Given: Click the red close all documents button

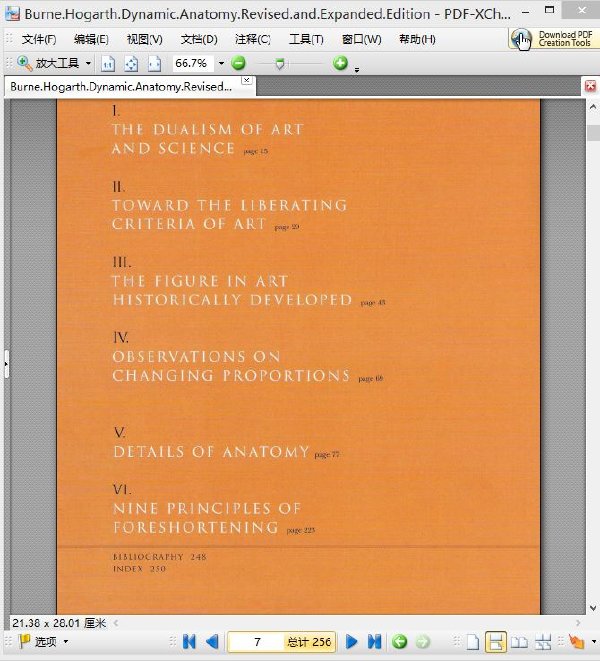Looking at the screenshot, I should coord(590,86).
